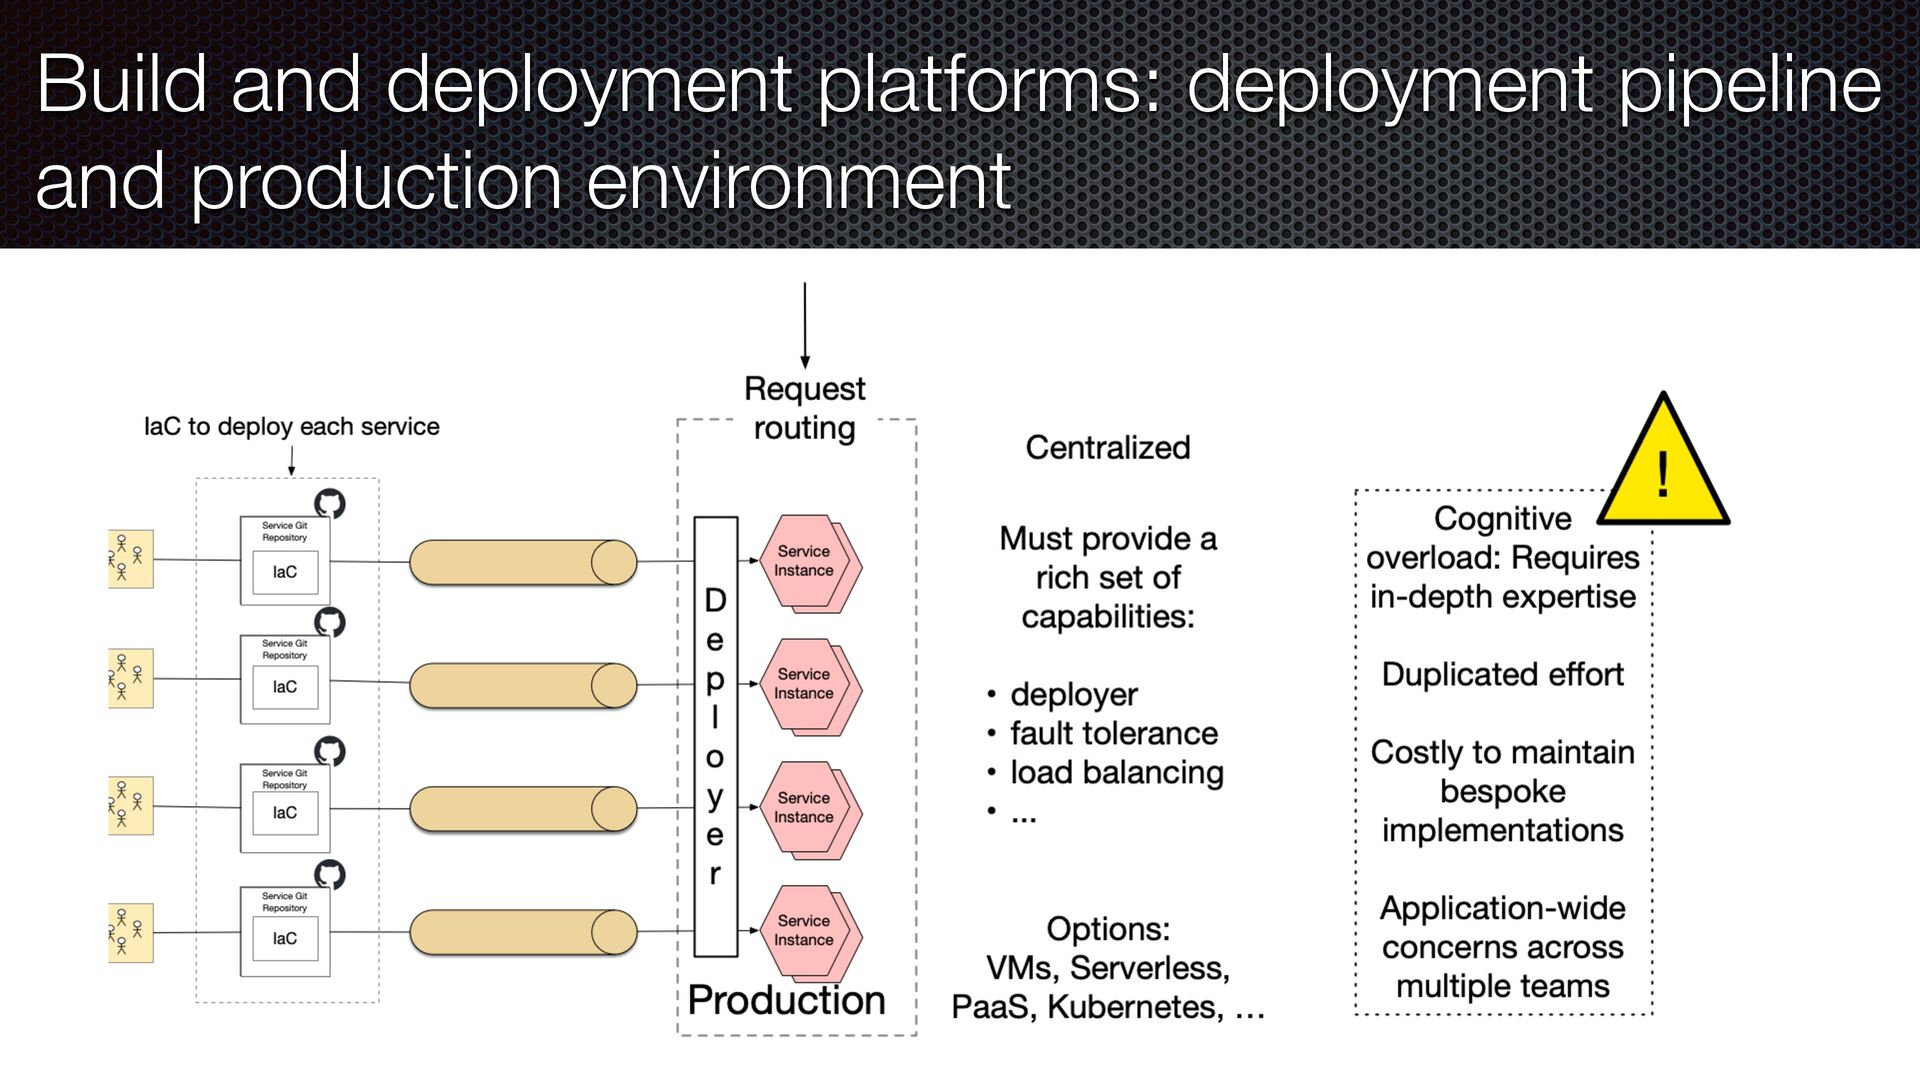The image size is (1920, 1080).
Task: Click the first IaC box
Action: [x=285, y=572]
